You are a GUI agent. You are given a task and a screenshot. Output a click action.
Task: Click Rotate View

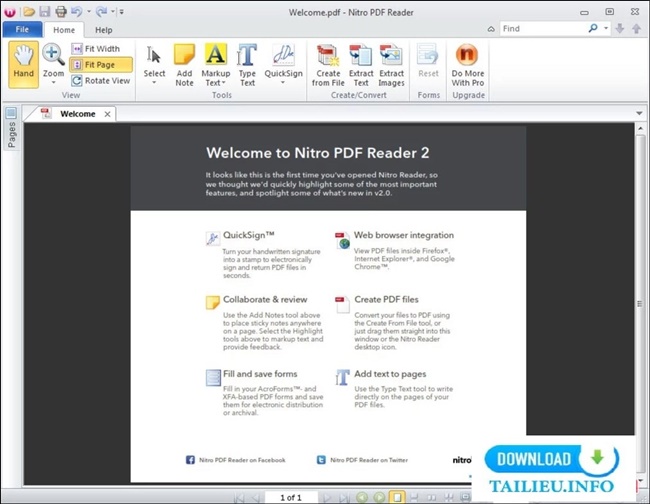point(101,80)
